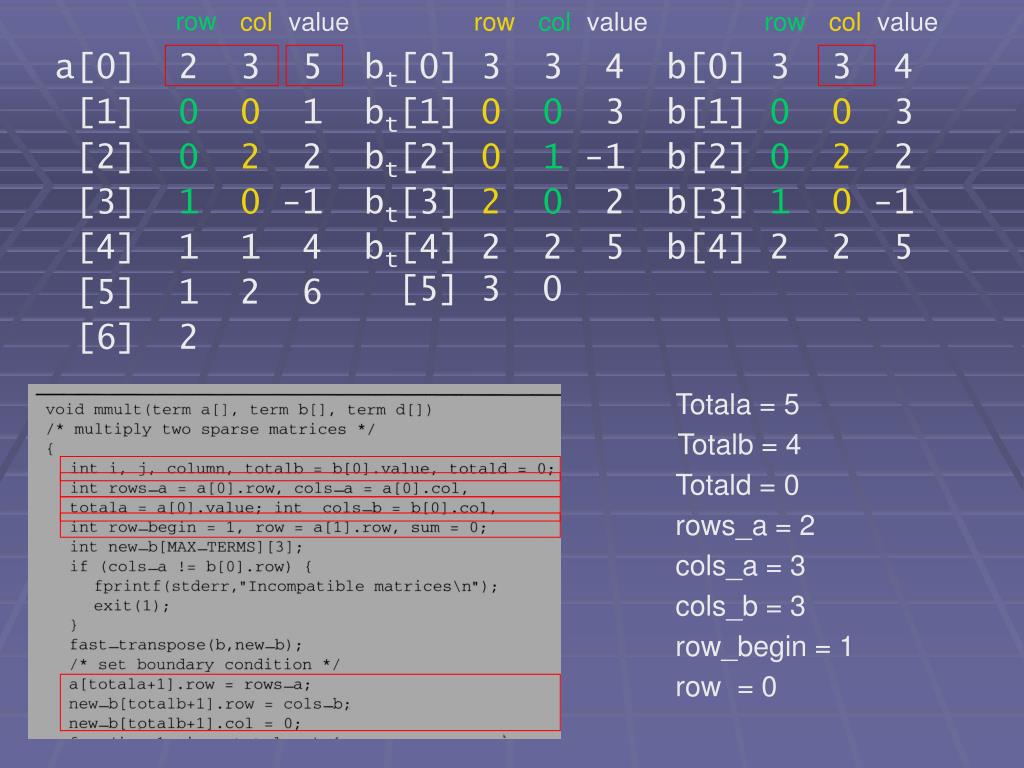The width and height of the screenshot is (1024, 768).
Task: Select the 'fast_transpose(b,new_b);' line
Action: click(x=186, y=645)
